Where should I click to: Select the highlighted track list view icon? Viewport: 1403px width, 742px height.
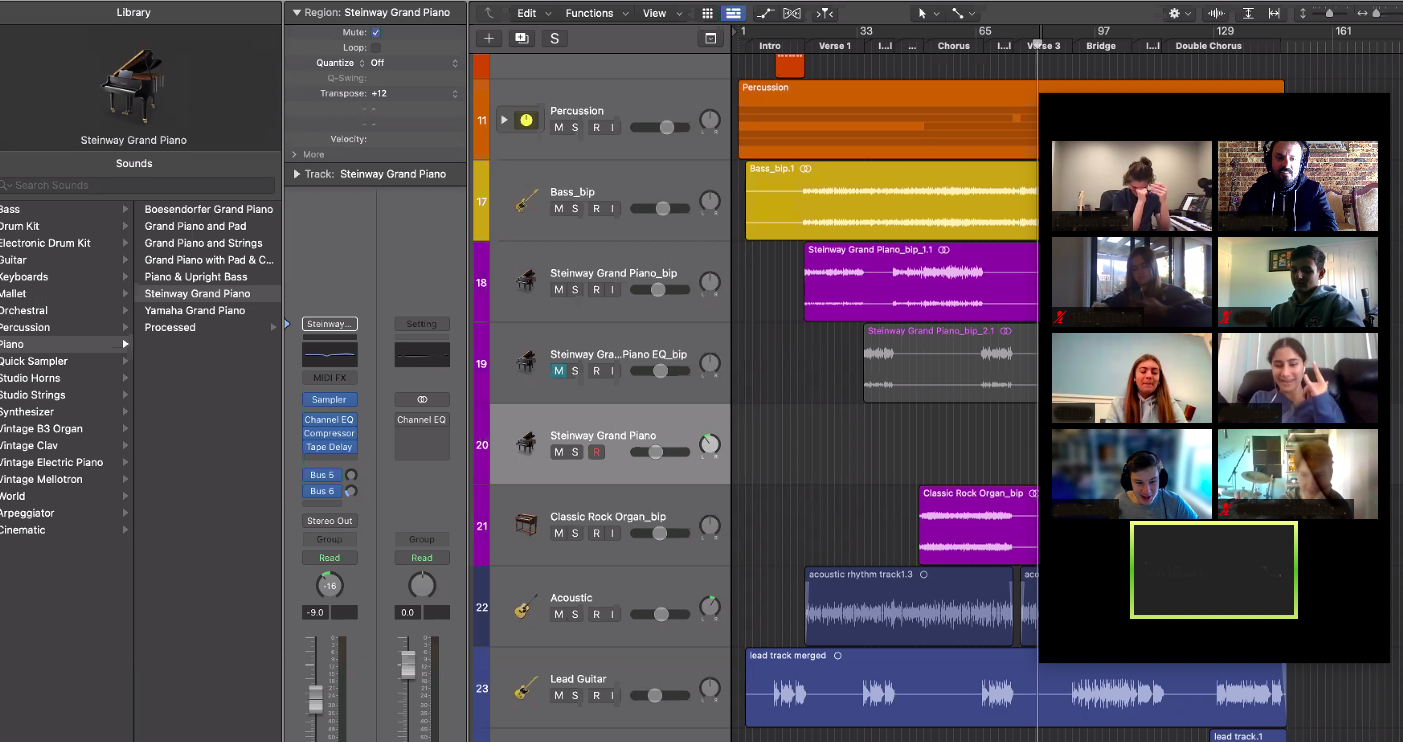(x=733, y=13)
